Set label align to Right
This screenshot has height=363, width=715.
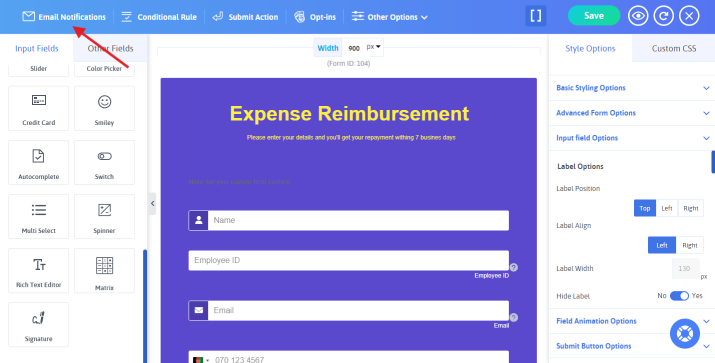coord(689,245)
